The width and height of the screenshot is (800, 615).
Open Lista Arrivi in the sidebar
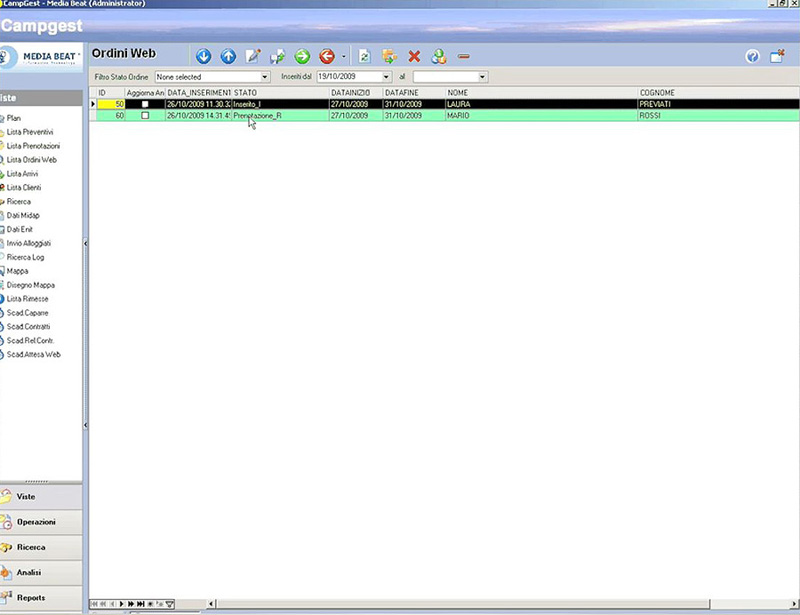point(22,174)
